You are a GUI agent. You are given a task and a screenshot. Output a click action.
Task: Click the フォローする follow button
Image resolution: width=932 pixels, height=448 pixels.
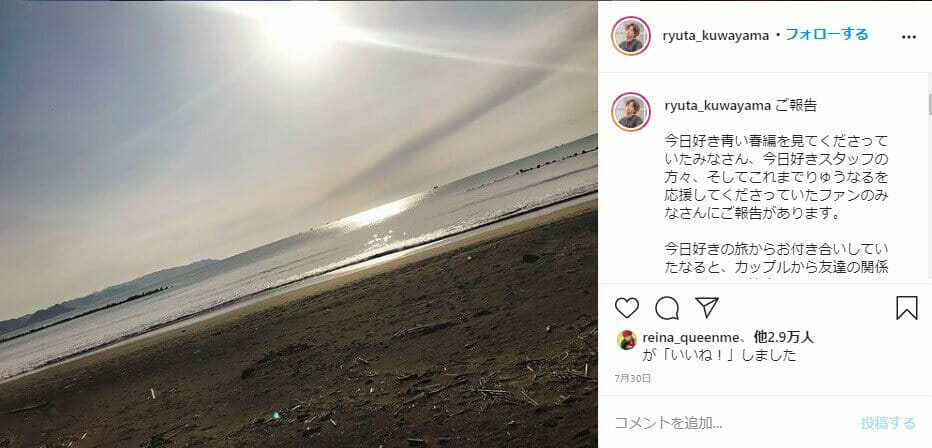coord(827,34)
